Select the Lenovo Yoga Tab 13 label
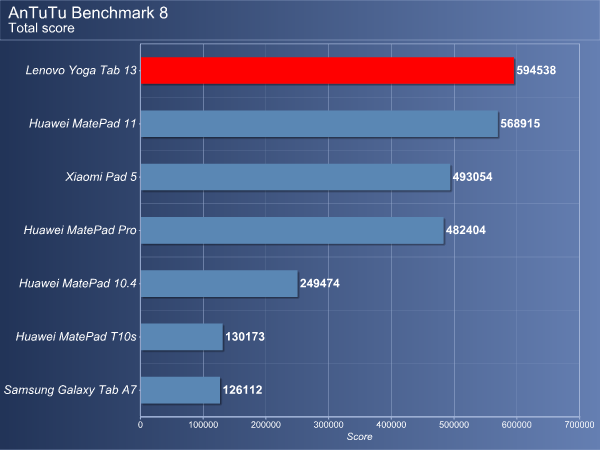This screenshot has width=600, height=450. coord(81,70)
